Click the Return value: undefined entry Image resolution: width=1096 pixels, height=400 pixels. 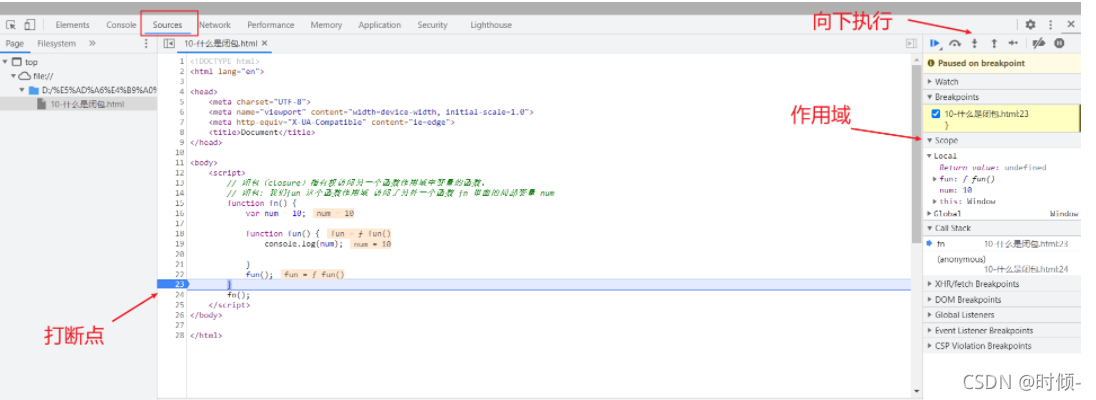point(993,168)
